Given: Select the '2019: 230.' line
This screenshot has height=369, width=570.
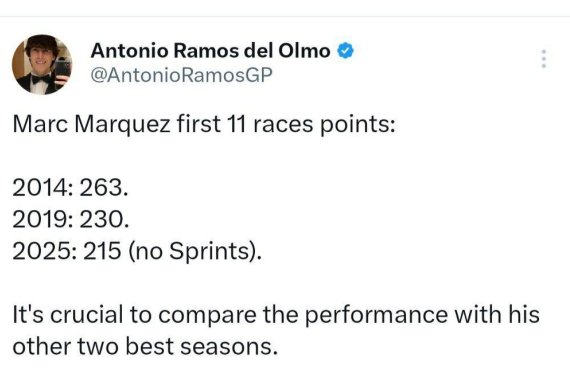Looking at the screenshot, I should 71,220.
